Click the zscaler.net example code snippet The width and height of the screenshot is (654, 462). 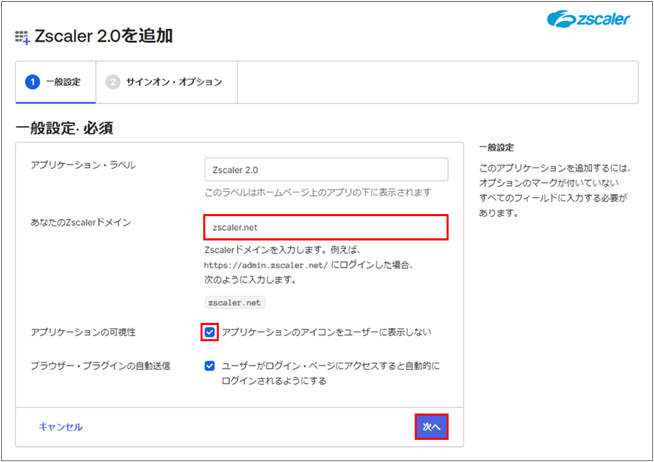(235, 303)
